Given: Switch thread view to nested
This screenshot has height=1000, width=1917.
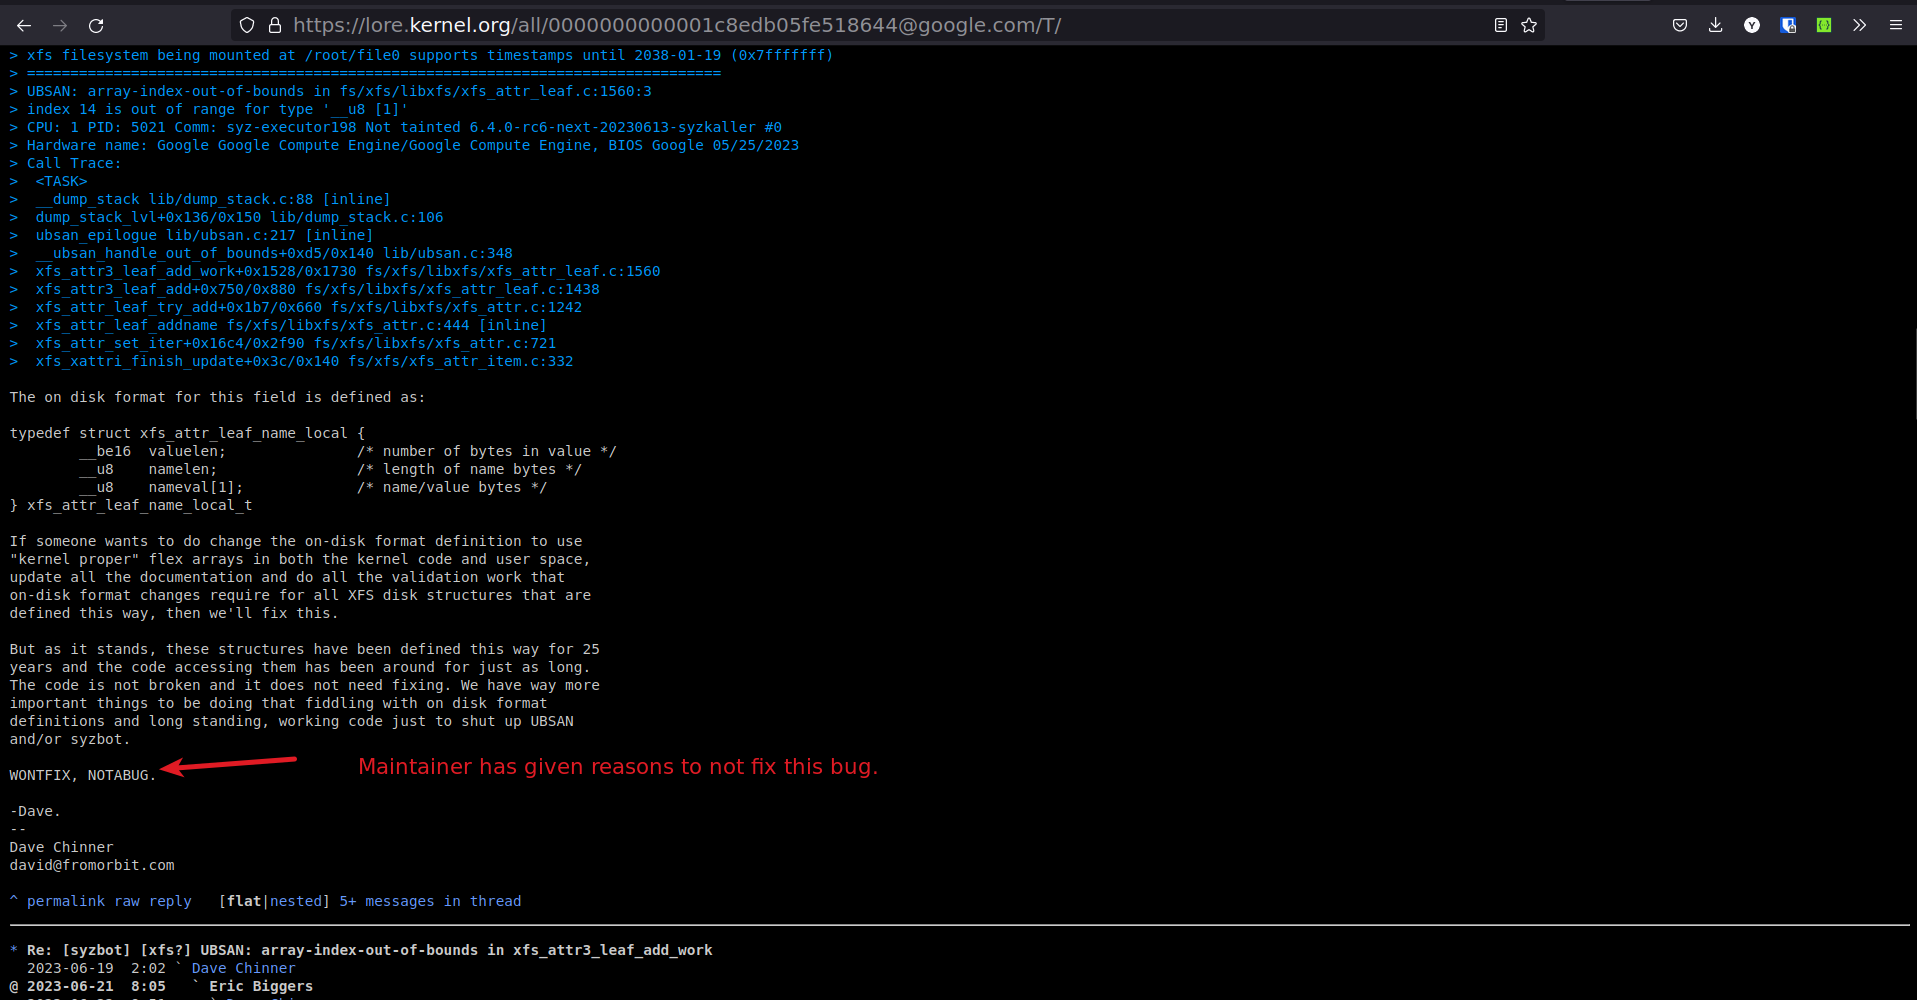Looking at the screenshot, I should point(296,901).
